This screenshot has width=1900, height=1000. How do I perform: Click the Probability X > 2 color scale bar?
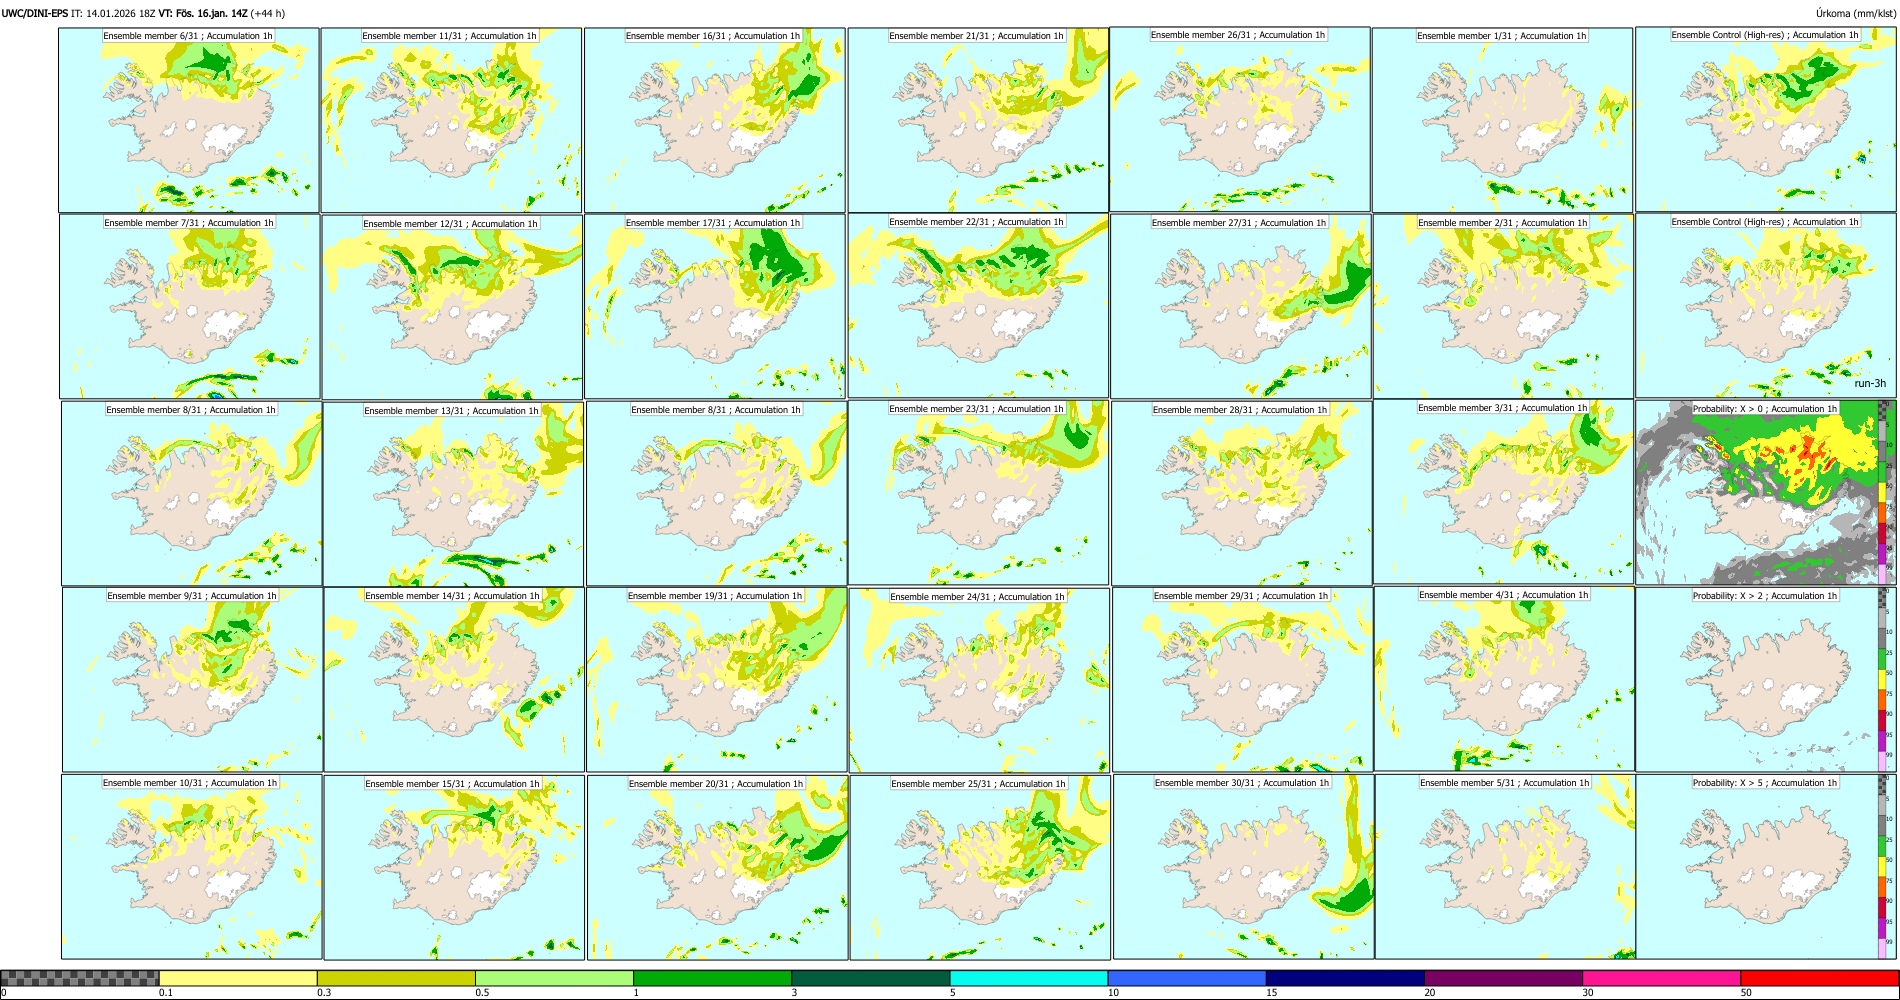click(x=1883, y=680)
